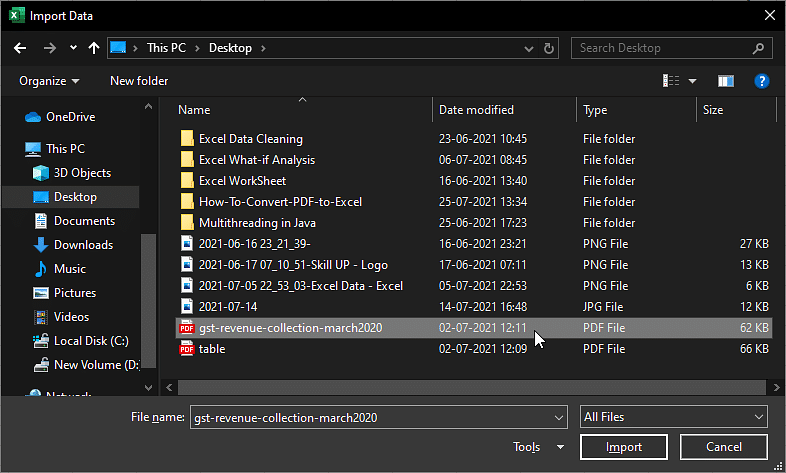The height and width of the screenshot is (473, 786).
Task: Click the horizontal scrollbar in file list
Action: pos(471,387)
